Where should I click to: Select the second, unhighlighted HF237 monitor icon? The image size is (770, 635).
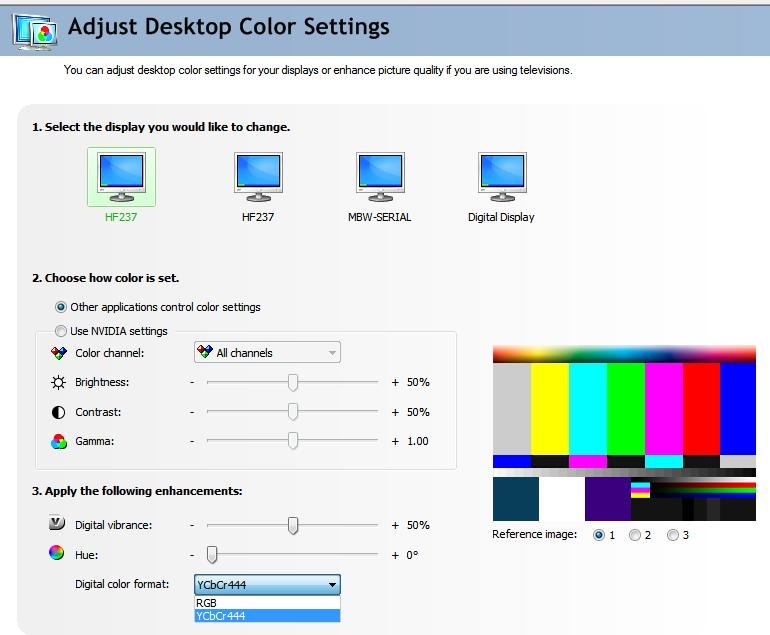[x=258, y=177]
